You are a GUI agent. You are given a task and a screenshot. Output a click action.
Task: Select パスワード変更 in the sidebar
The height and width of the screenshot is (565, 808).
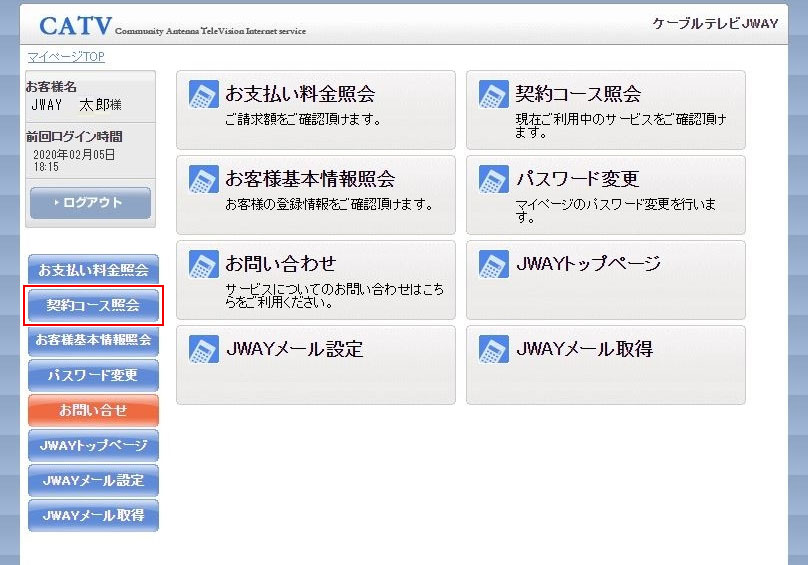coord(93,375)
